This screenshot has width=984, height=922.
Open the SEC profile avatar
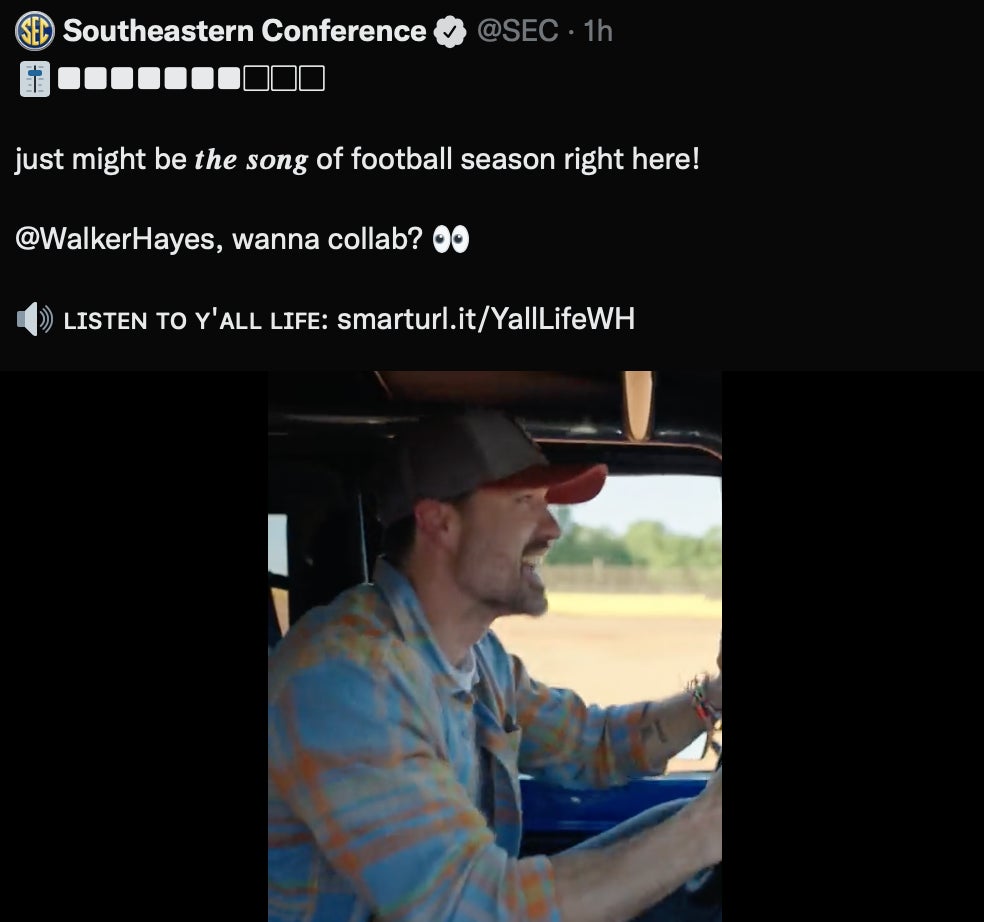[34, 31]
